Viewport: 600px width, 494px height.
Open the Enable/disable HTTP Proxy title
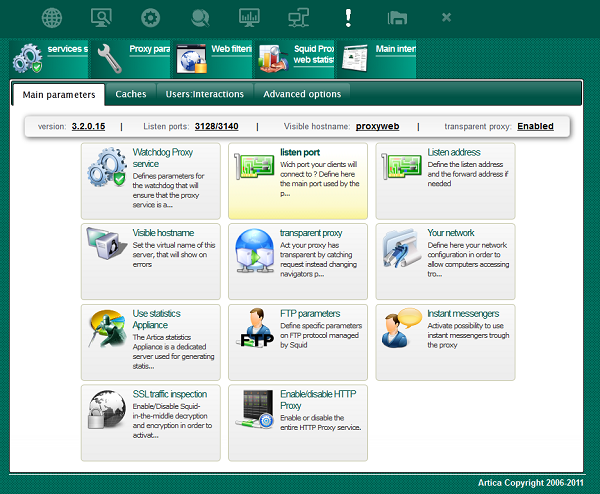[318, 400]
